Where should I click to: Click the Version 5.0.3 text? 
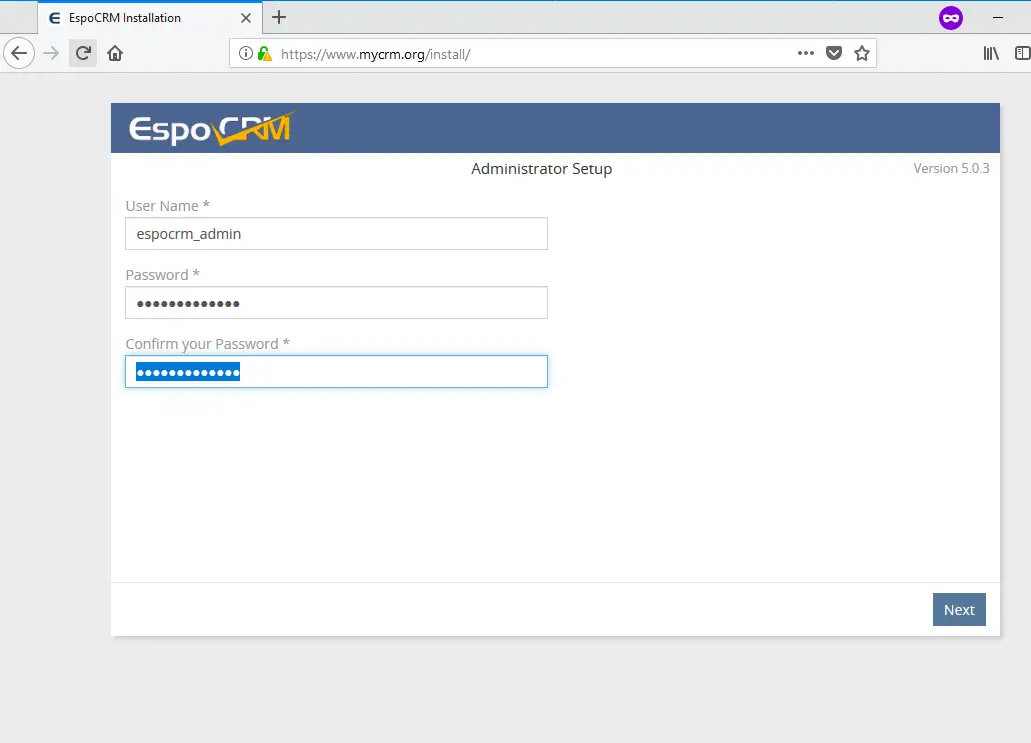click(x=951, y=168)
